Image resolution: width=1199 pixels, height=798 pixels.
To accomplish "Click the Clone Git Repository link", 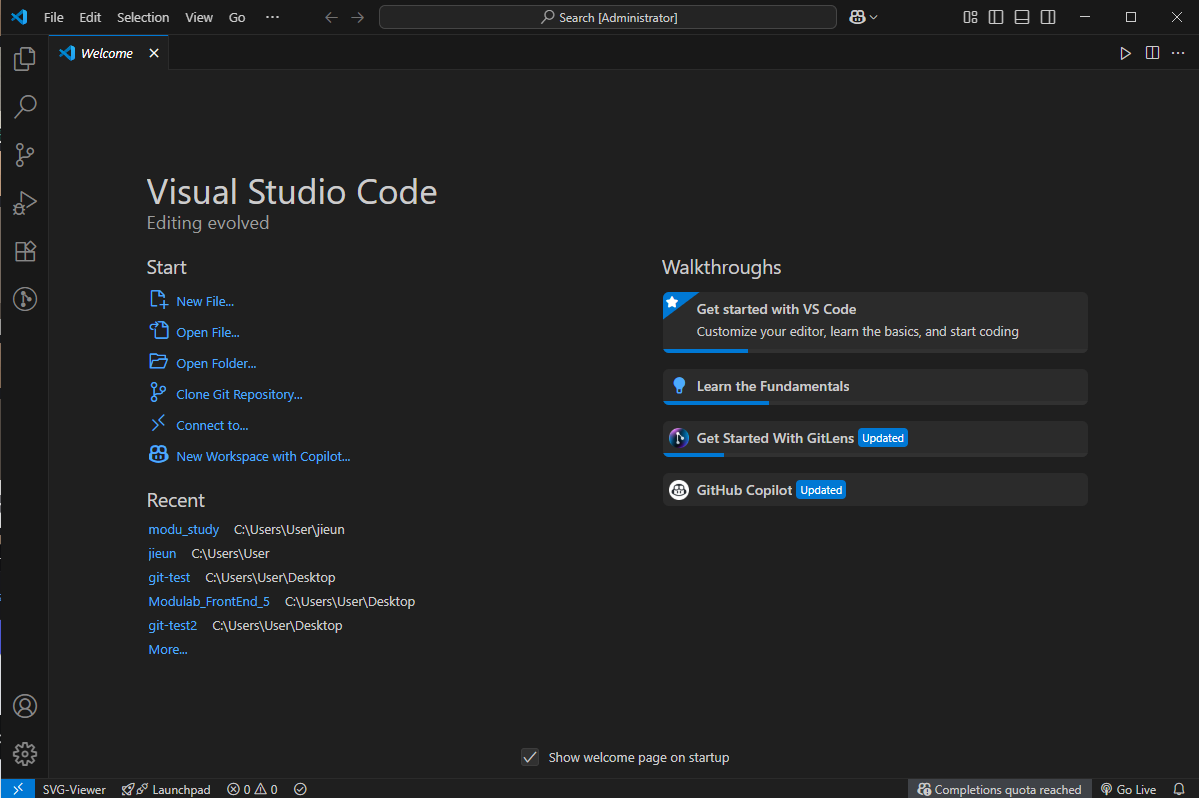I will 239,395.
